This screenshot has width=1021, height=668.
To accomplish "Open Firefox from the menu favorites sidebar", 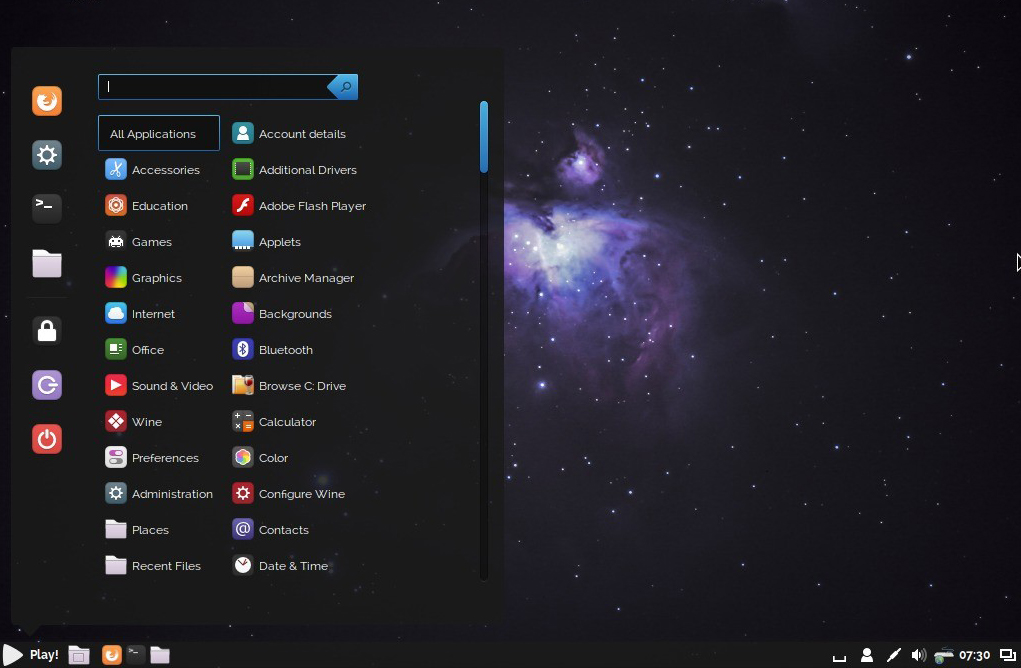I will 47,101.
